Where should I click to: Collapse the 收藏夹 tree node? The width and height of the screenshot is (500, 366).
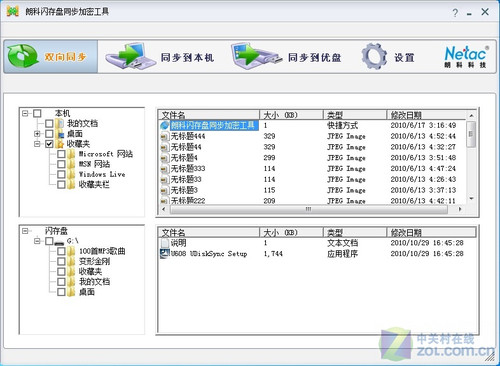pos(37,144)
